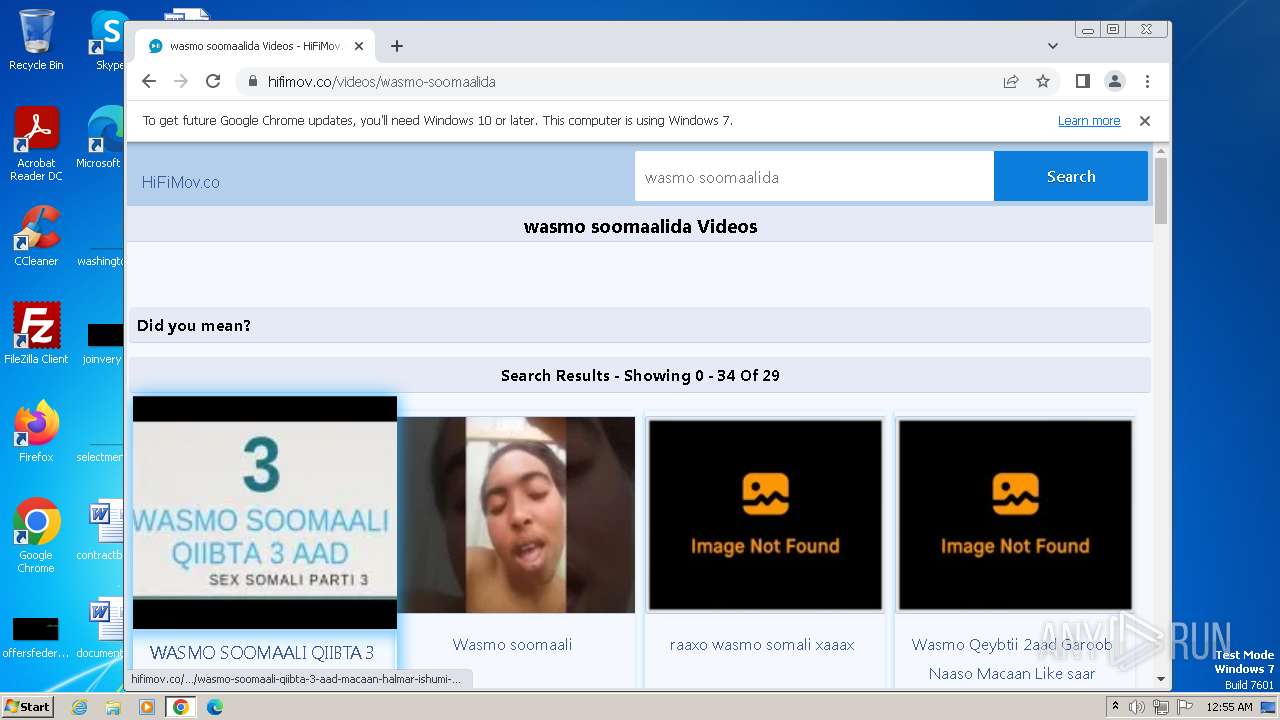Open the Recycle Bin desktop icon

(x=36, y=40)
